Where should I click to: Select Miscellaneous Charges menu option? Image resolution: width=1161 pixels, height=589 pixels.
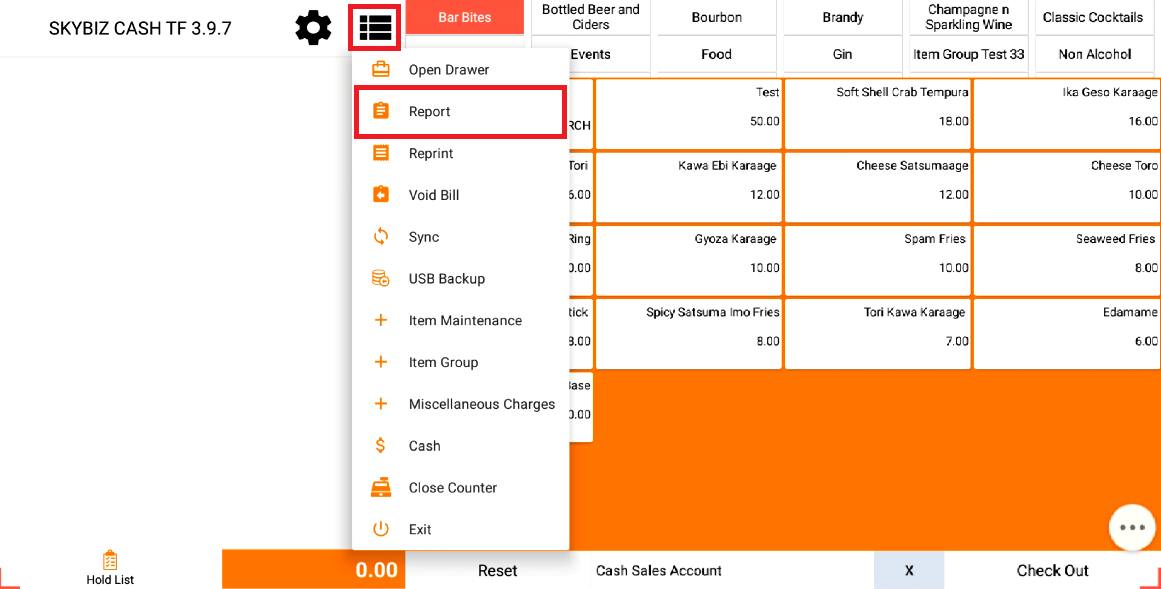(x=481, y=405)
